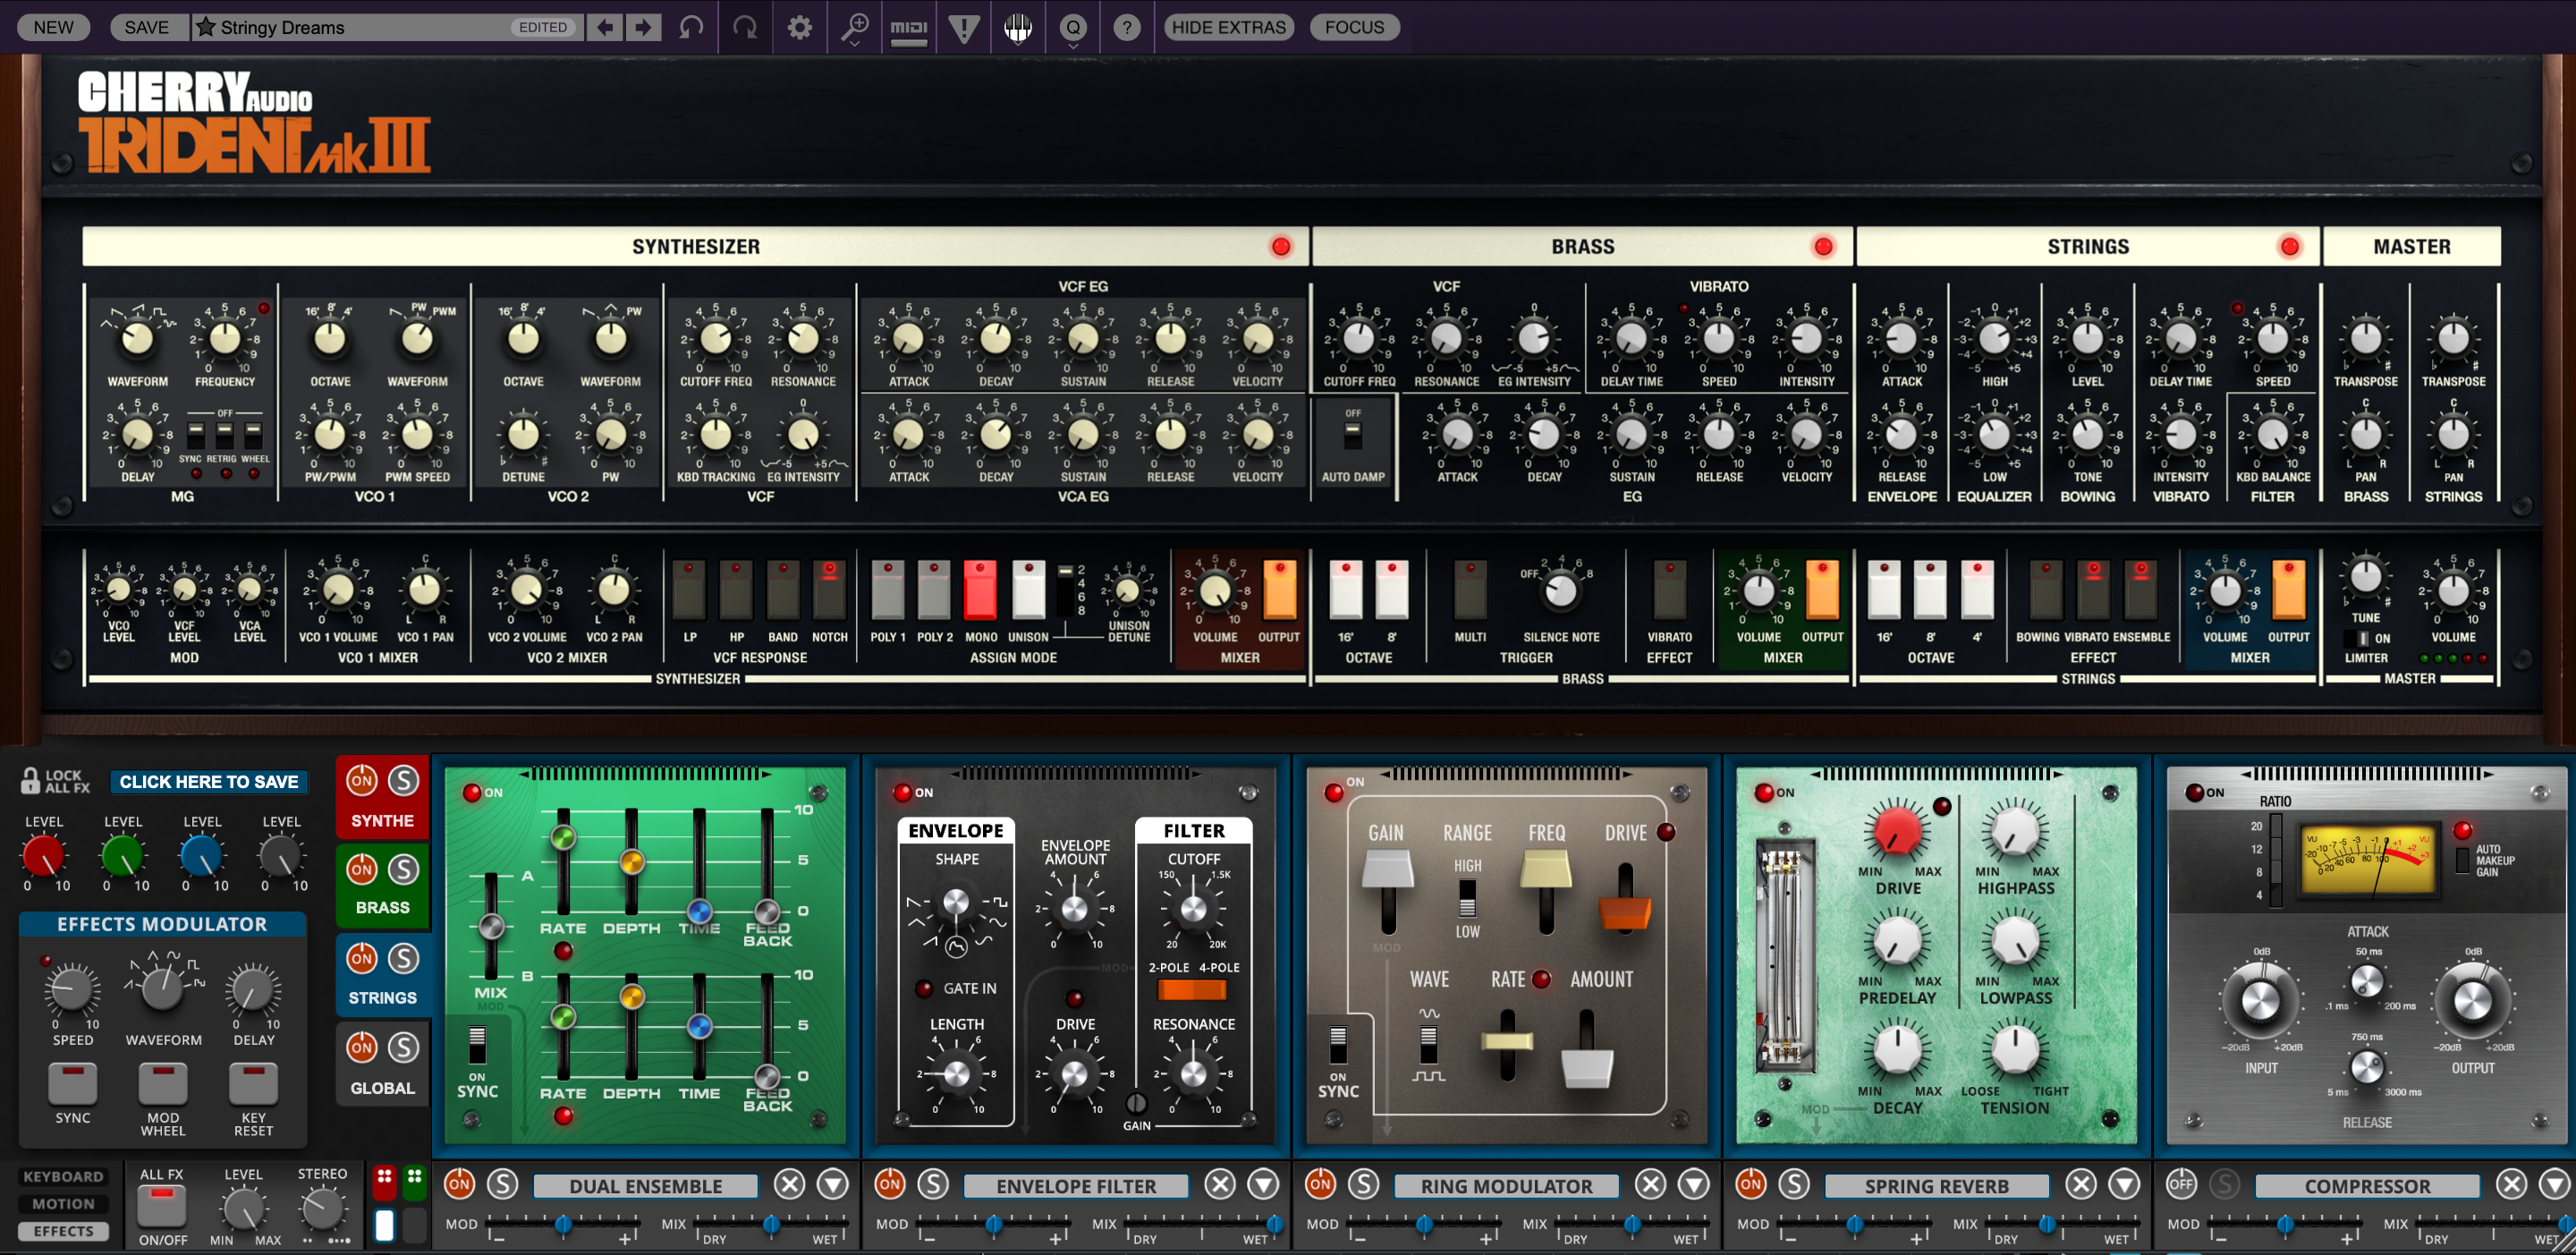
Task: Open the MIDI tab icon
Action: click(x=908, y=27)
